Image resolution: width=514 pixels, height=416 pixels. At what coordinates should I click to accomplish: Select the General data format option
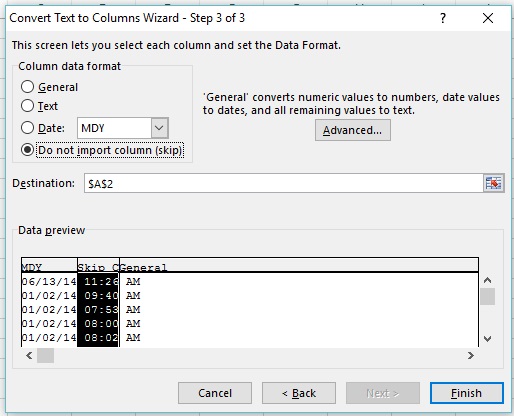click(27, 87)
